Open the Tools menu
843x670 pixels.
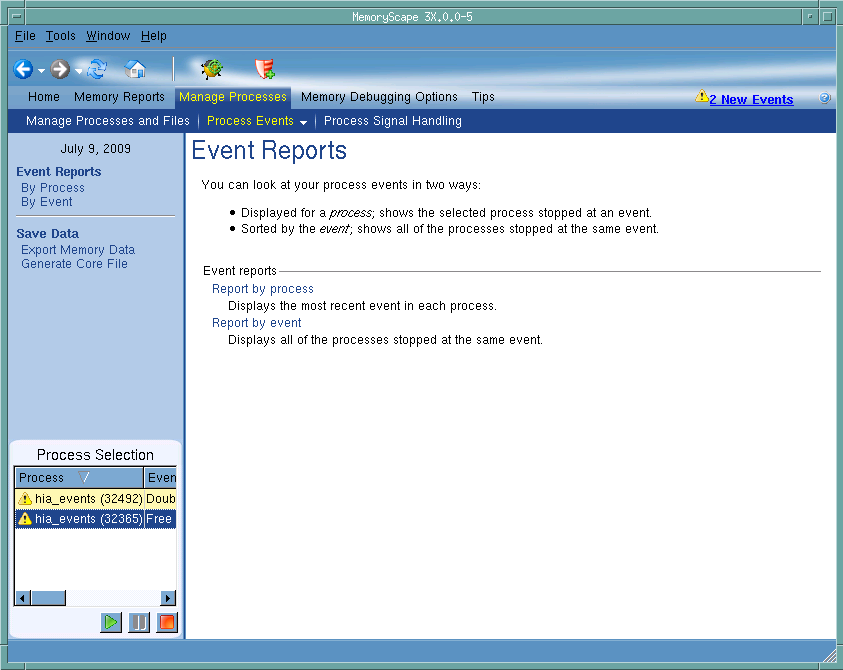(60, 36)
